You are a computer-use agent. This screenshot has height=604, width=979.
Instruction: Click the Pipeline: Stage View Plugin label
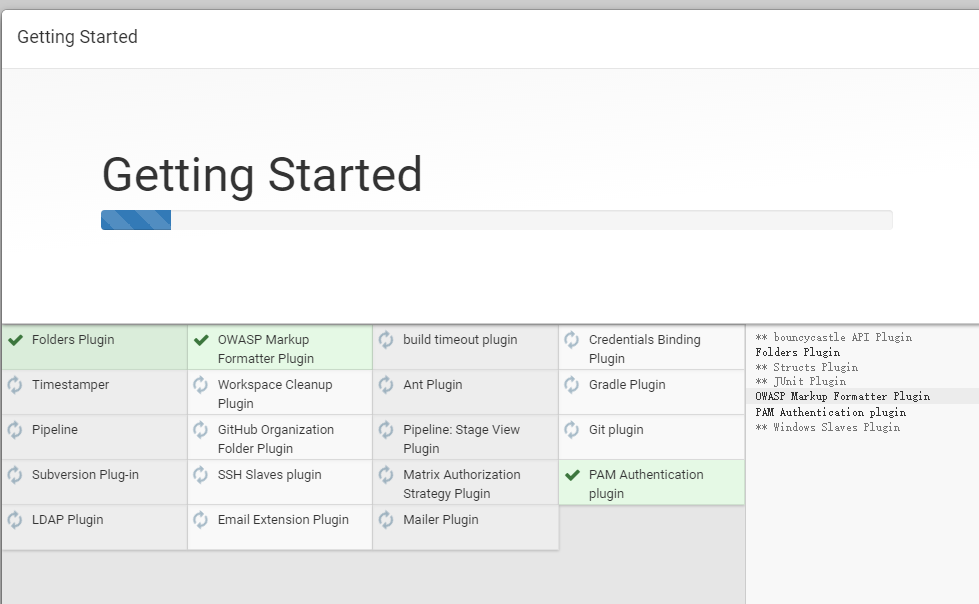coord(461,439)
